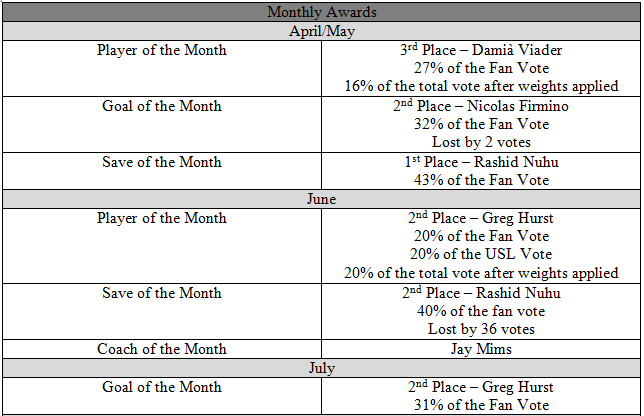
Task: Select the April/May section header row
Action: (321, 30)
